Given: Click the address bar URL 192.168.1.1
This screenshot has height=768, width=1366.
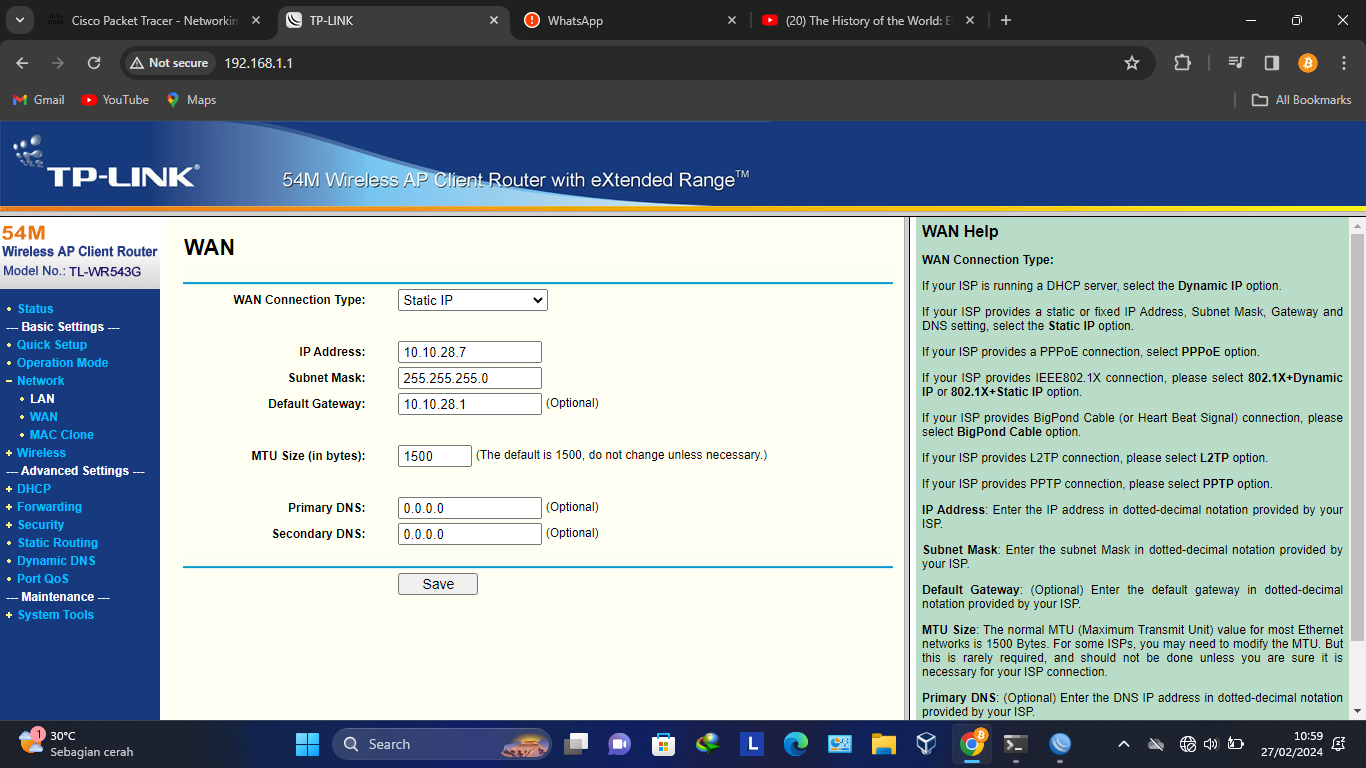Looking at the screenshot, I should click(x=258, y=63).
